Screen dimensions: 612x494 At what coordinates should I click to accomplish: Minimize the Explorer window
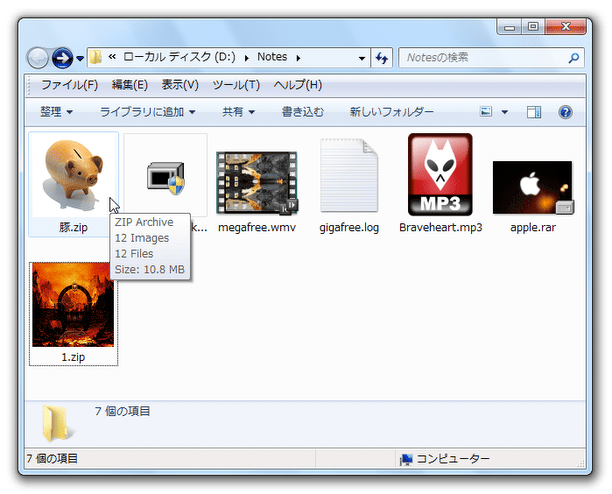pyautogui.click(x=509, y=27)
